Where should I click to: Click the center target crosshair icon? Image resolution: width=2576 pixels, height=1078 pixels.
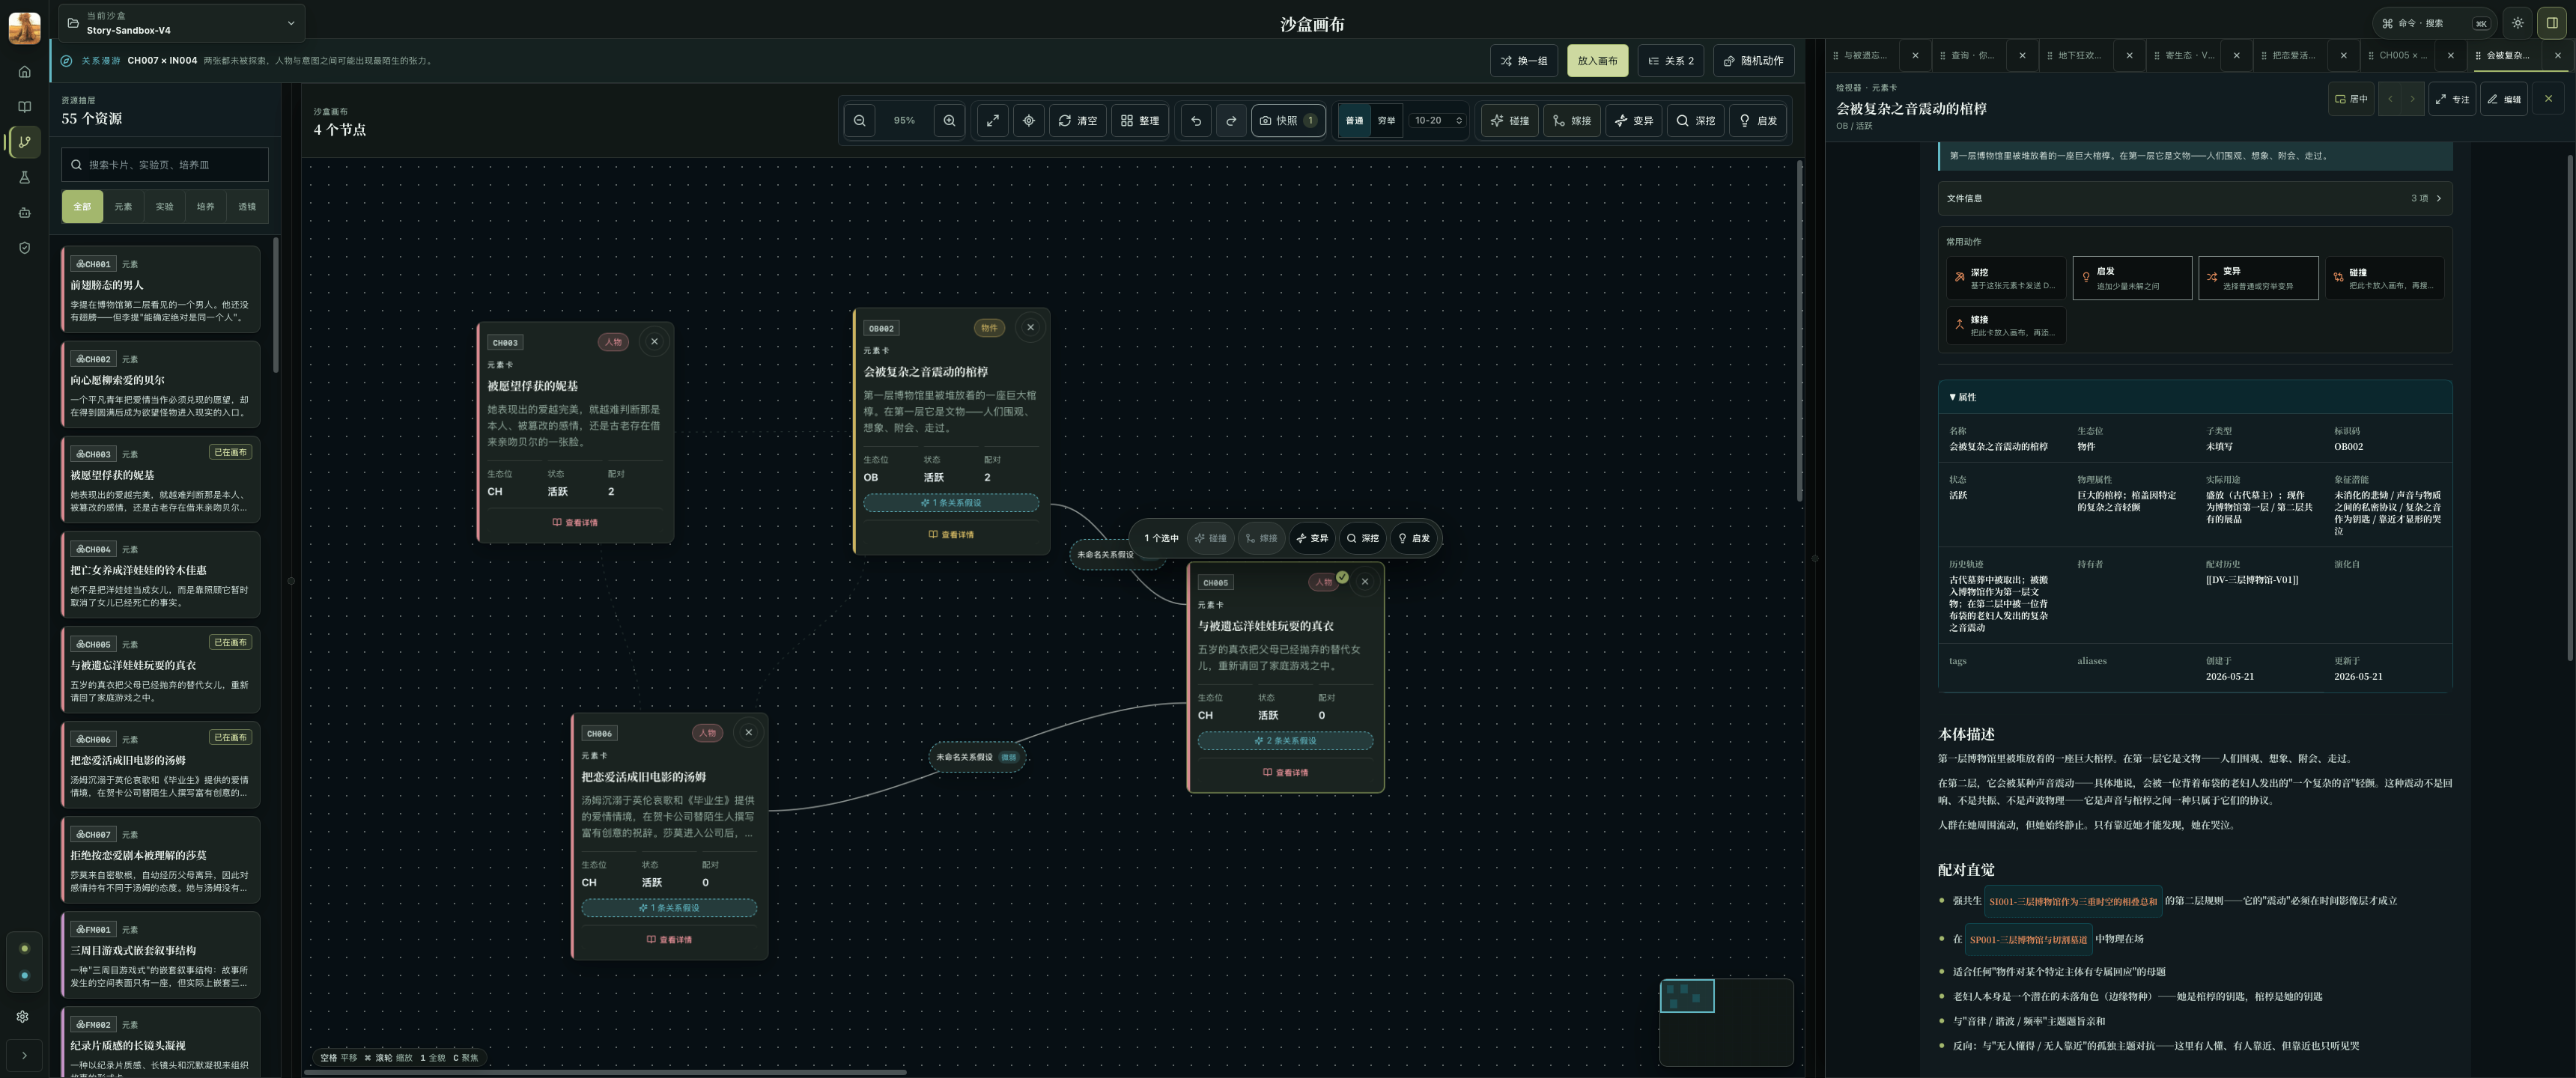coord(1028,121)
